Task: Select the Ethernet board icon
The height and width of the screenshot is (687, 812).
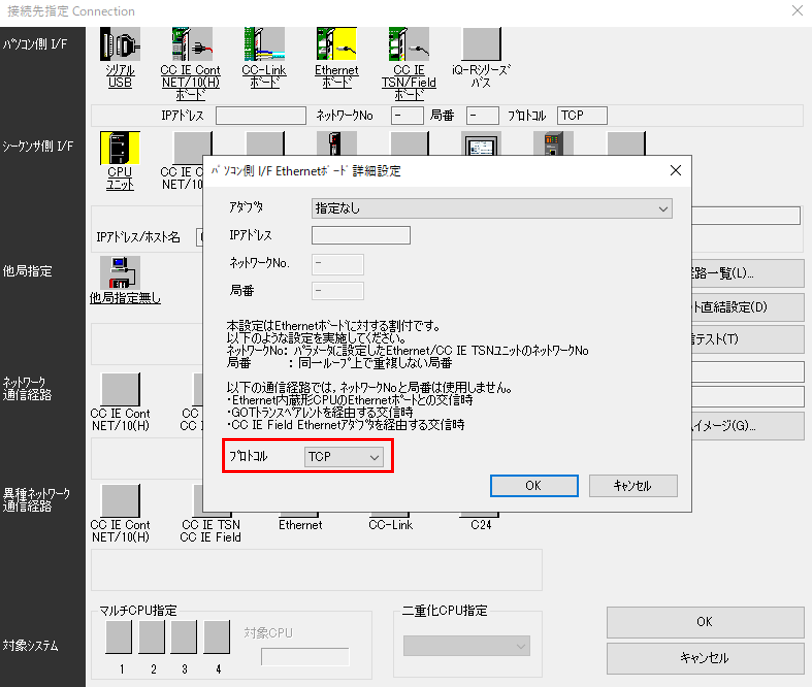Action: tap(336, 45)
